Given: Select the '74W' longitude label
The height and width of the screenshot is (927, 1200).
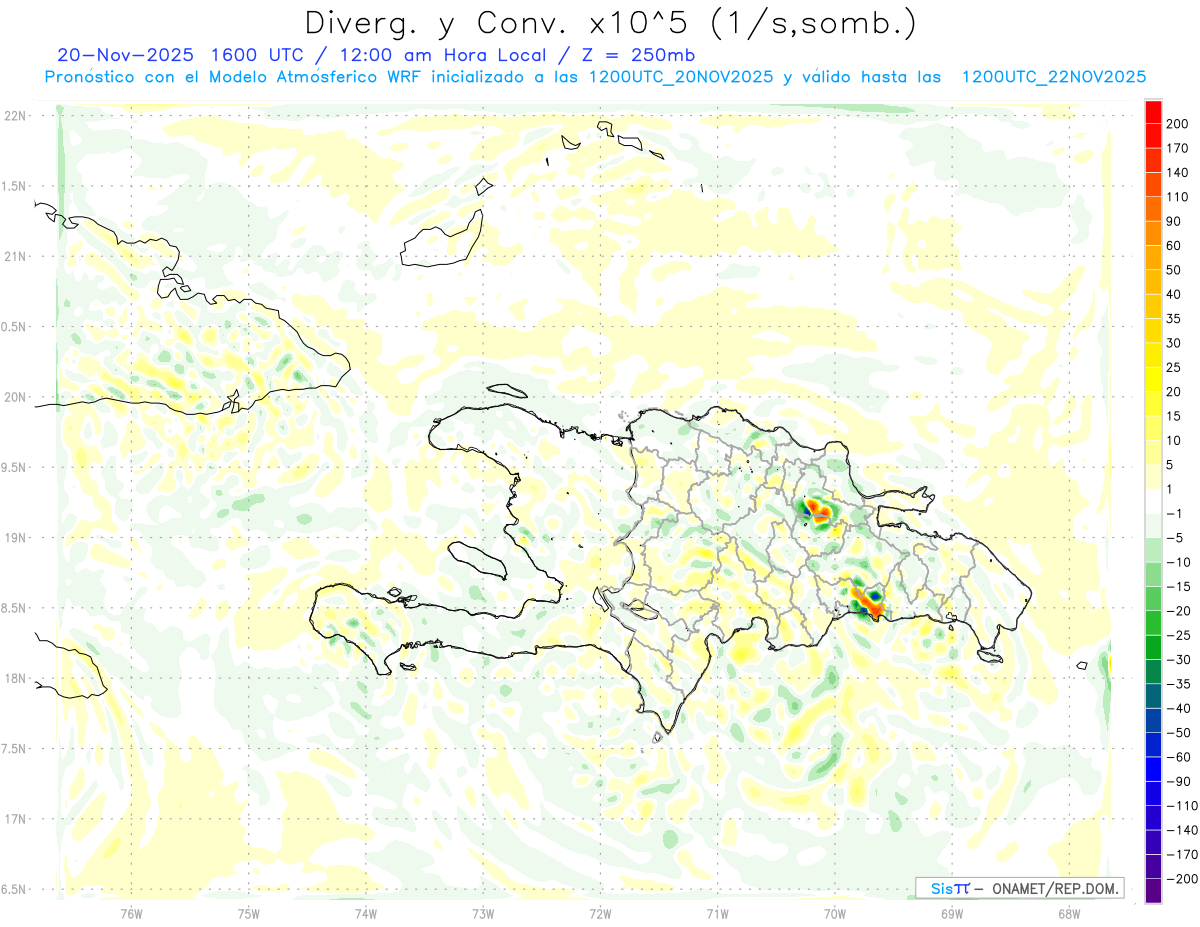Looking at the screenshot, I should pos(366,913).
